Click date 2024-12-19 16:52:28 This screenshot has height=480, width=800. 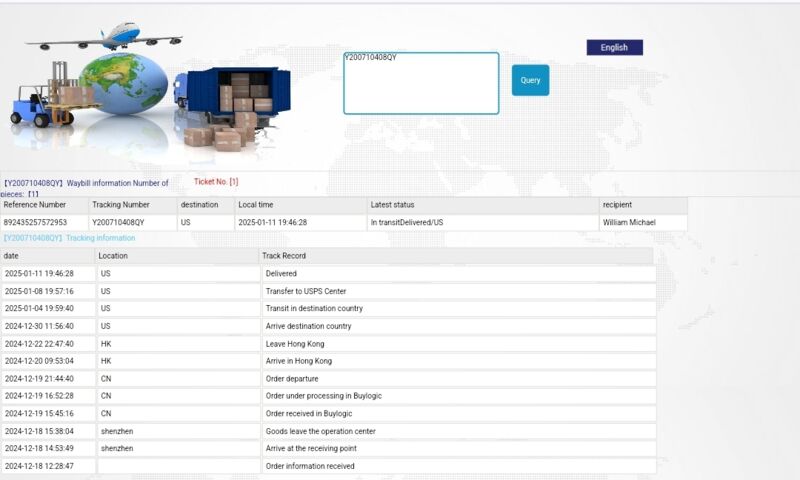[39, 396]
